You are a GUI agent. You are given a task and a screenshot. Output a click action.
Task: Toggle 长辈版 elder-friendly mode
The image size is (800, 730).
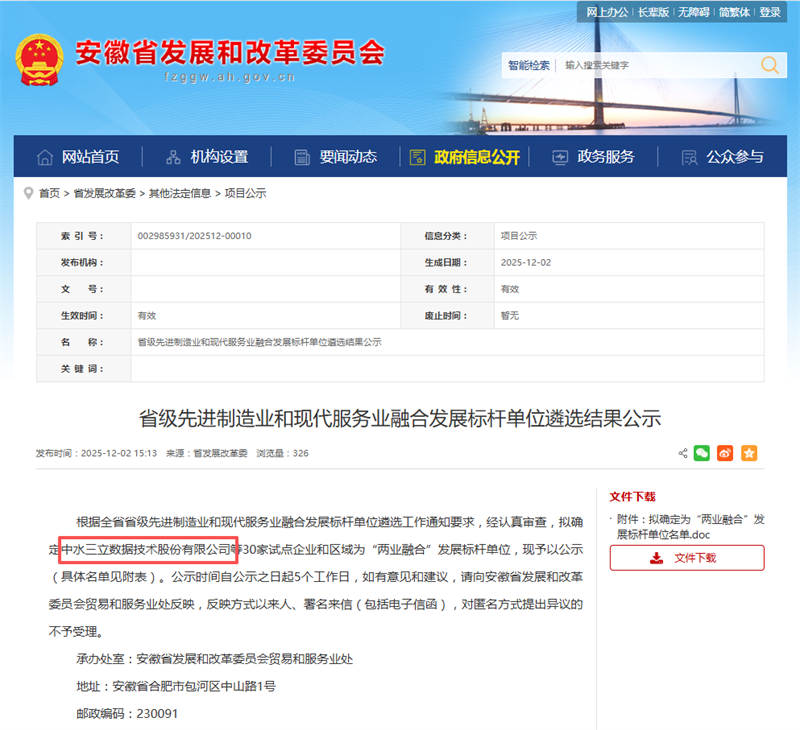[x=652, y=12]
